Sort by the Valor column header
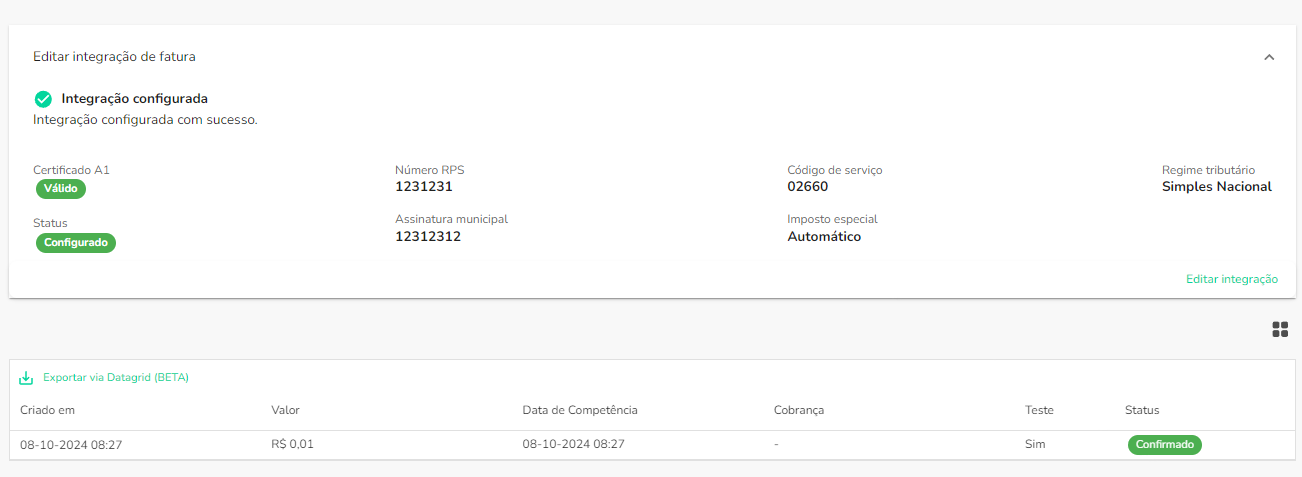Image resolution: width=1302 pixels, height=477 pixels. 285,410
